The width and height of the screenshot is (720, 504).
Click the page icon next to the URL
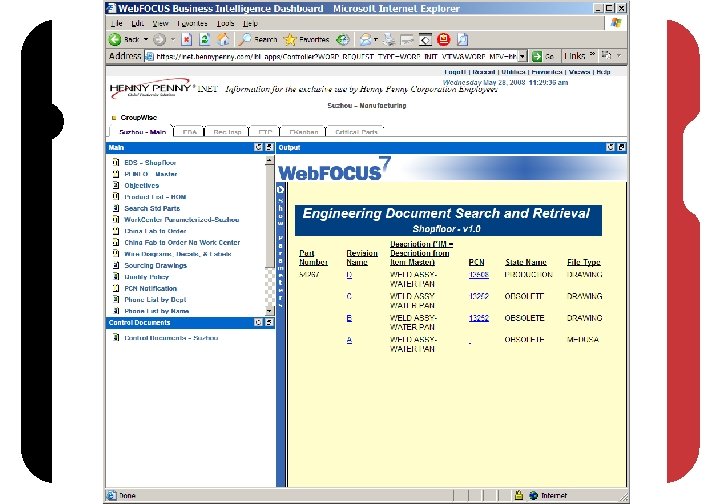149,56
